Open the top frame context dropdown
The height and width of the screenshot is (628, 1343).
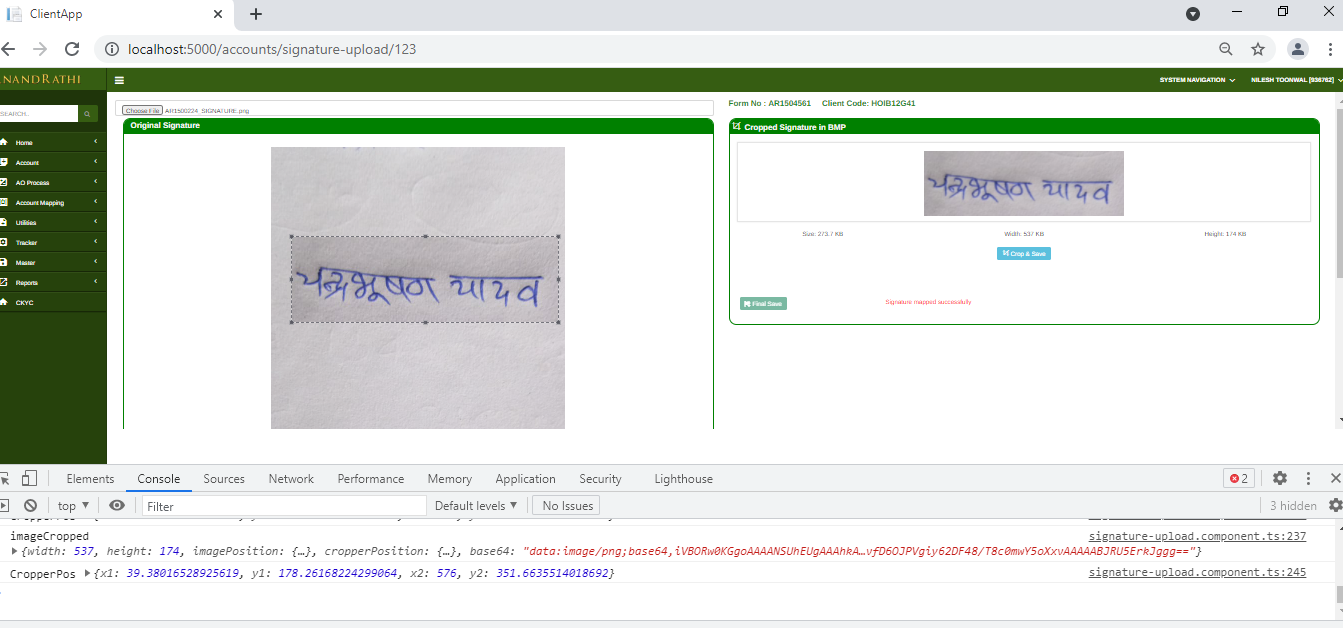pos(72,505)
